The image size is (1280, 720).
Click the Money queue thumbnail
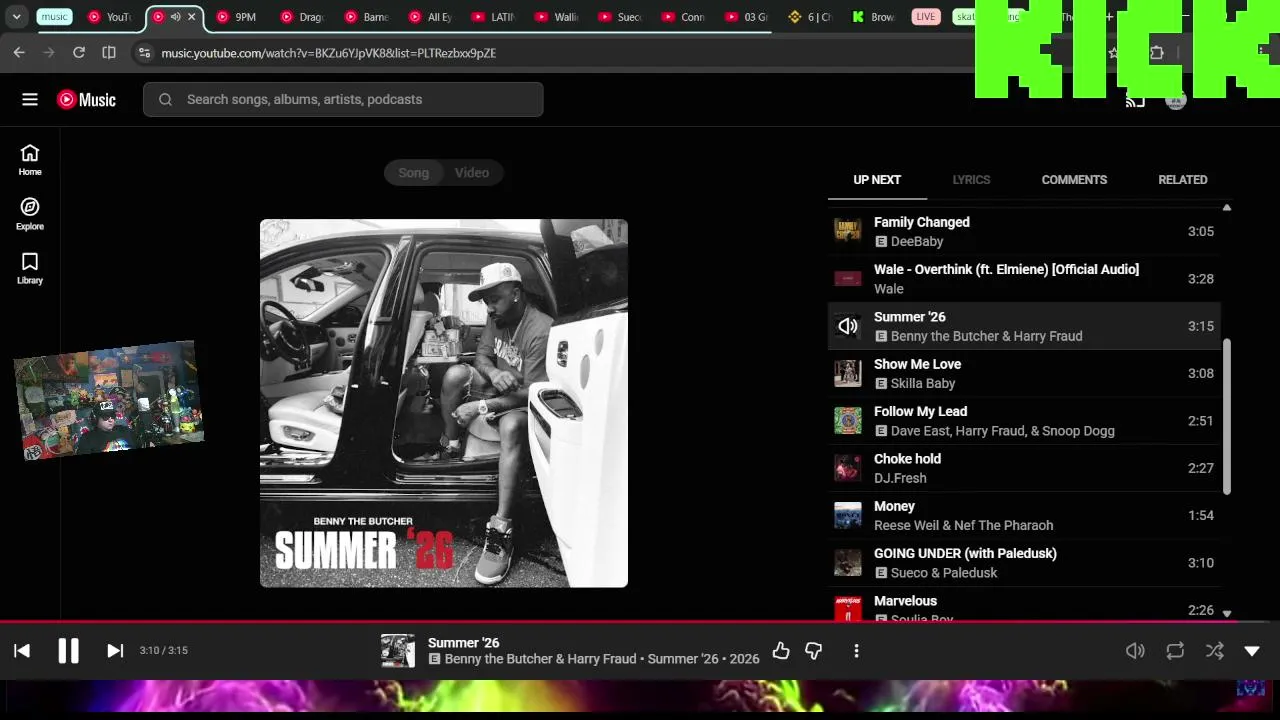[848, 515]
